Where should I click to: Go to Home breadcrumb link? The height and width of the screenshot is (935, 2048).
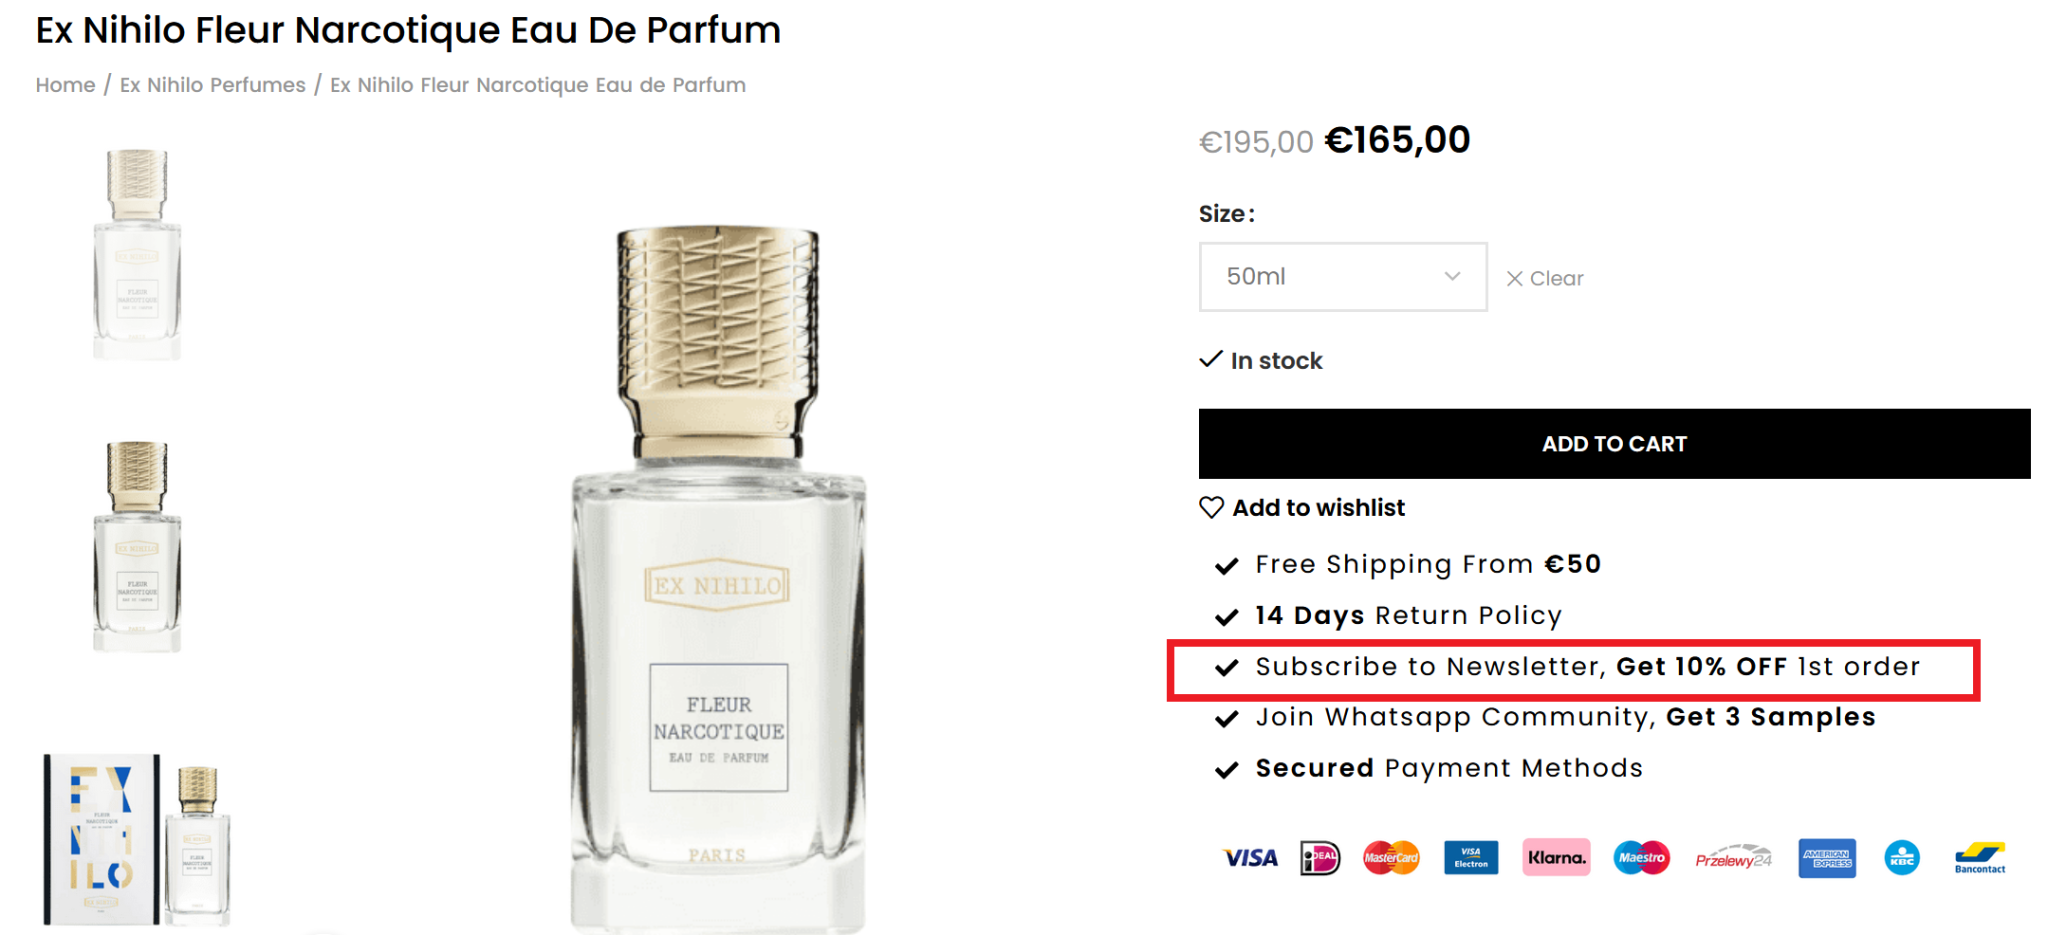click(66, 85)
